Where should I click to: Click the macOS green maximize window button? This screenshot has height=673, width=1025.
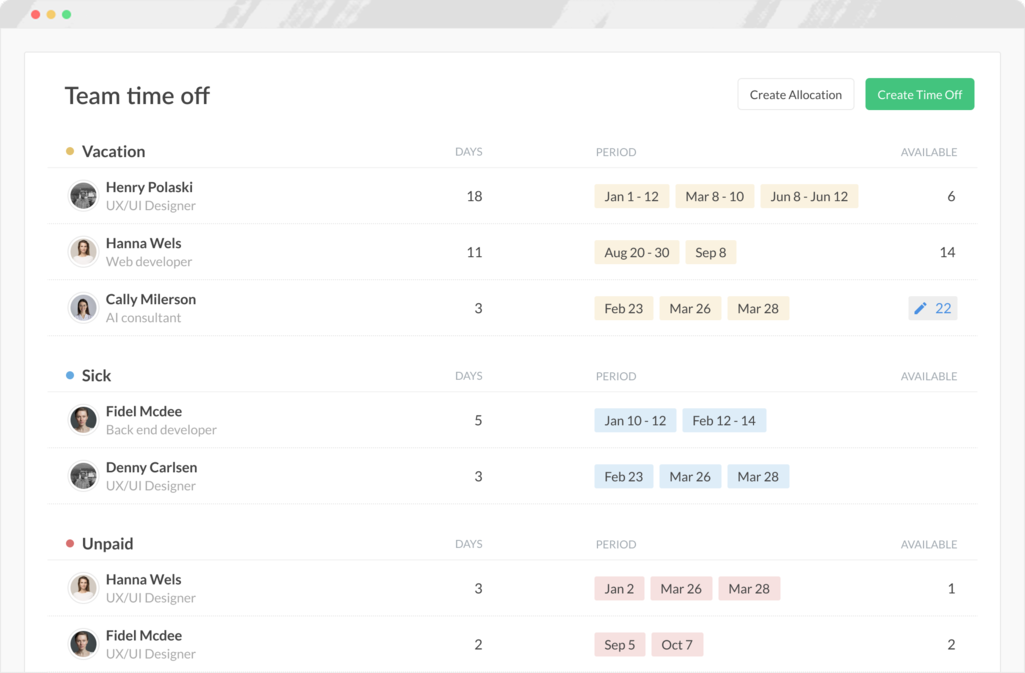pos(66,15)
